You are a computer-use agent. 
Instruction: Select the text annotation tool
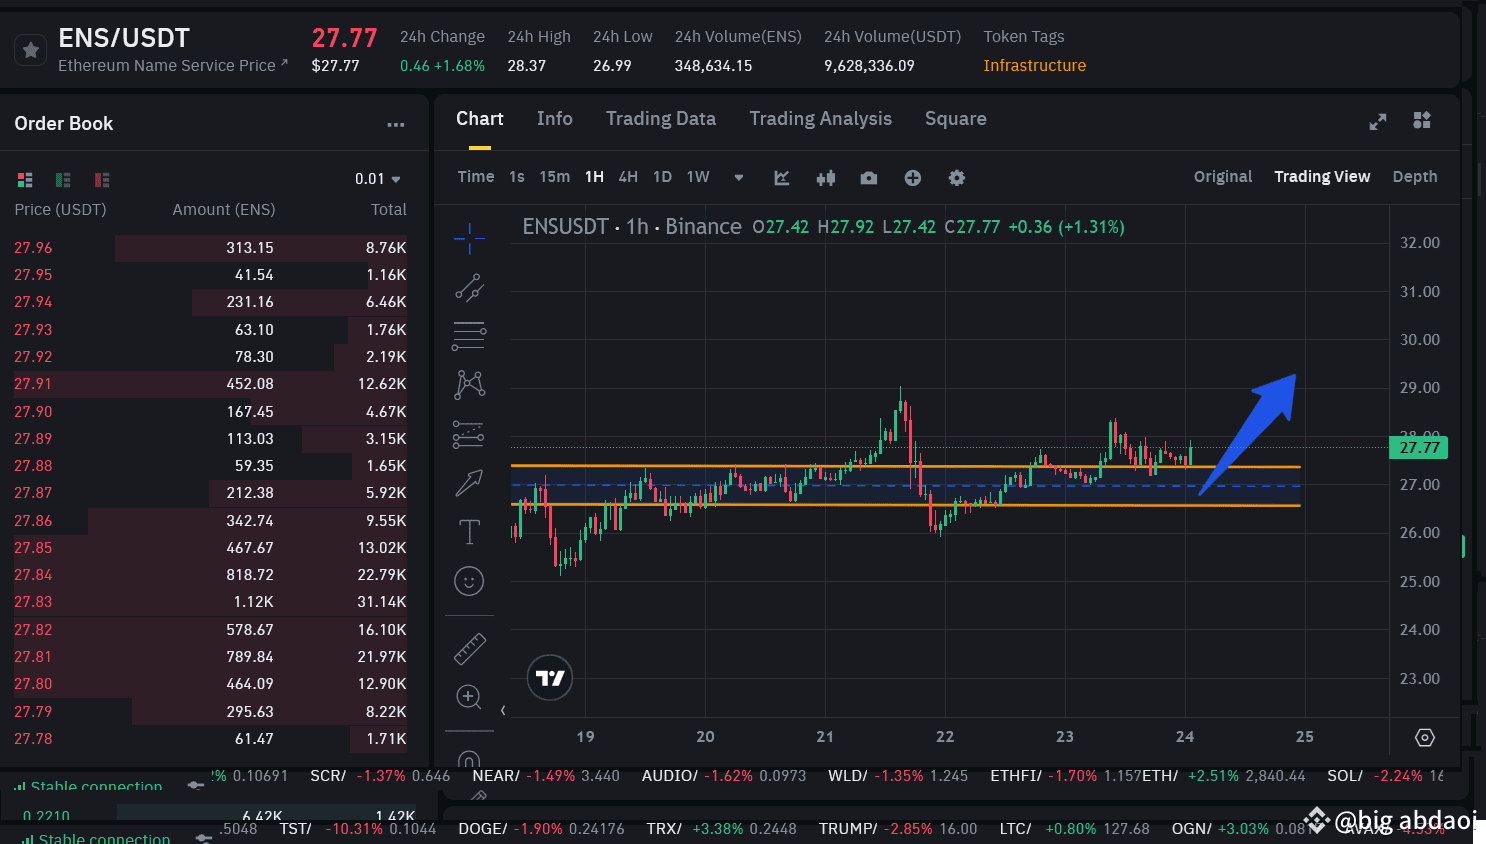click(x=469, y=531)
